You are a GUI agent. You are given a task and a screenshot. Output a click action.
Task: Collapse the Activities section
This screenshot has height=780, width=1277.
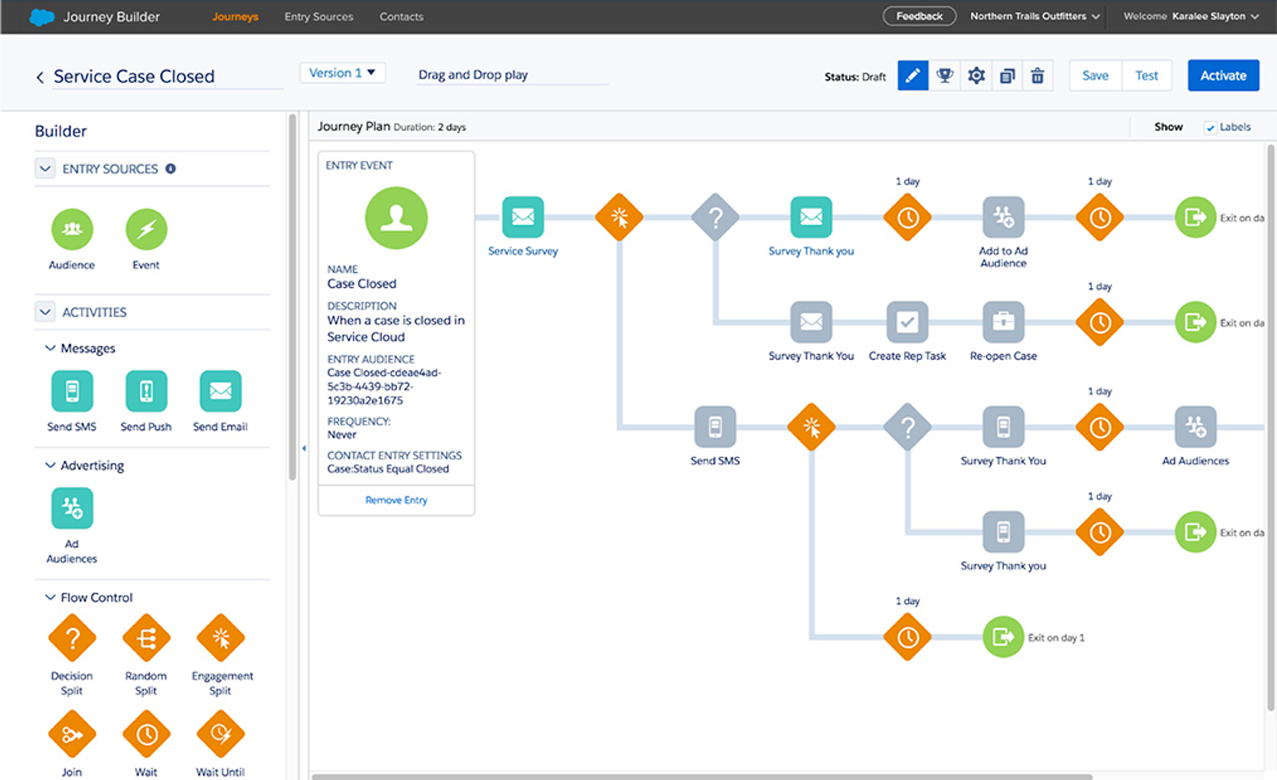45,312
